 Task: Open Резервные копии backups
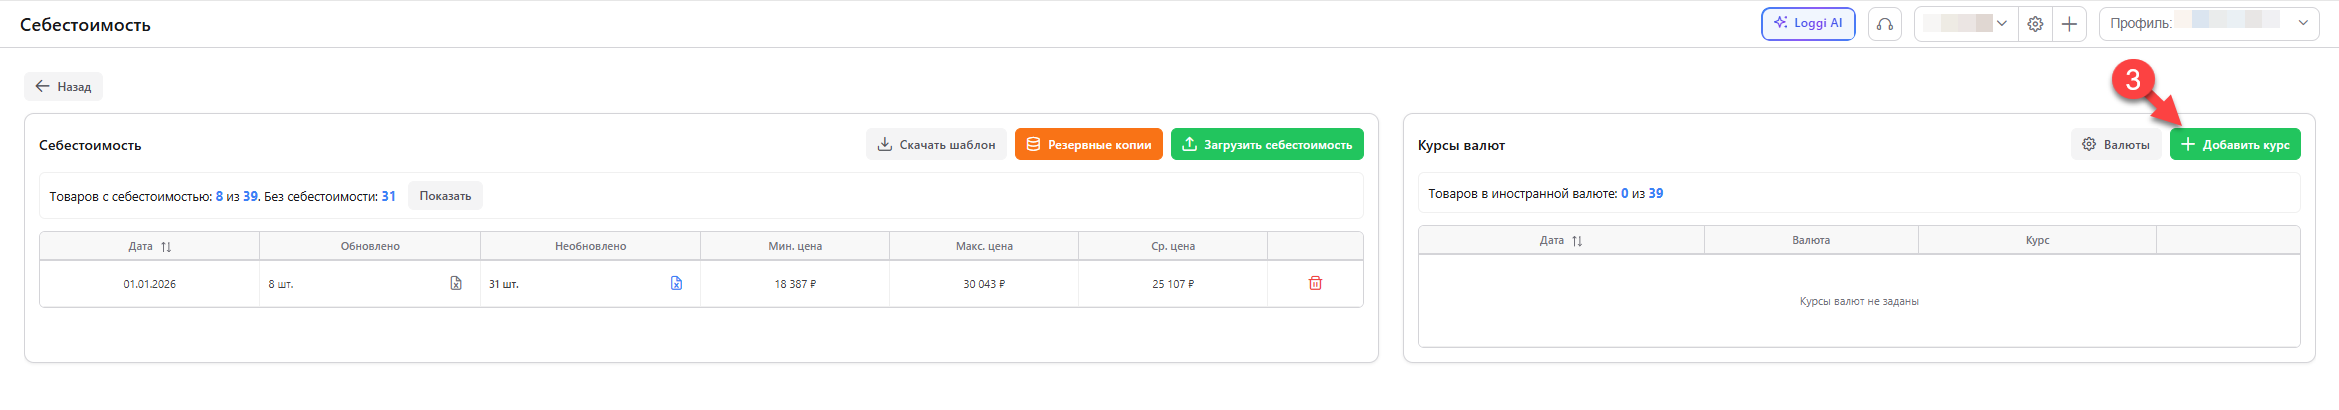pyautogui.click(x=1088, y=144)
